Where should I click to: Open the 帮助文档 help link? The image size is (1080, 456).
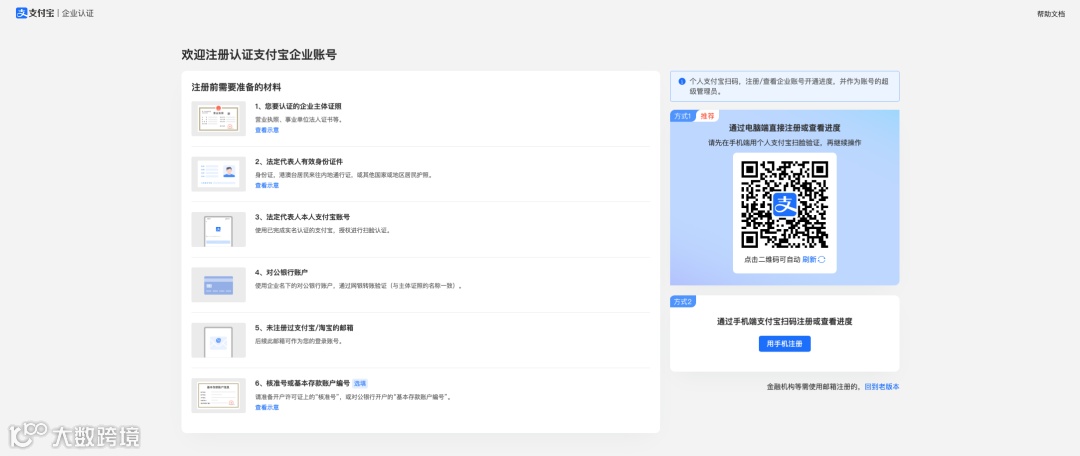(x=1050, y=14)
